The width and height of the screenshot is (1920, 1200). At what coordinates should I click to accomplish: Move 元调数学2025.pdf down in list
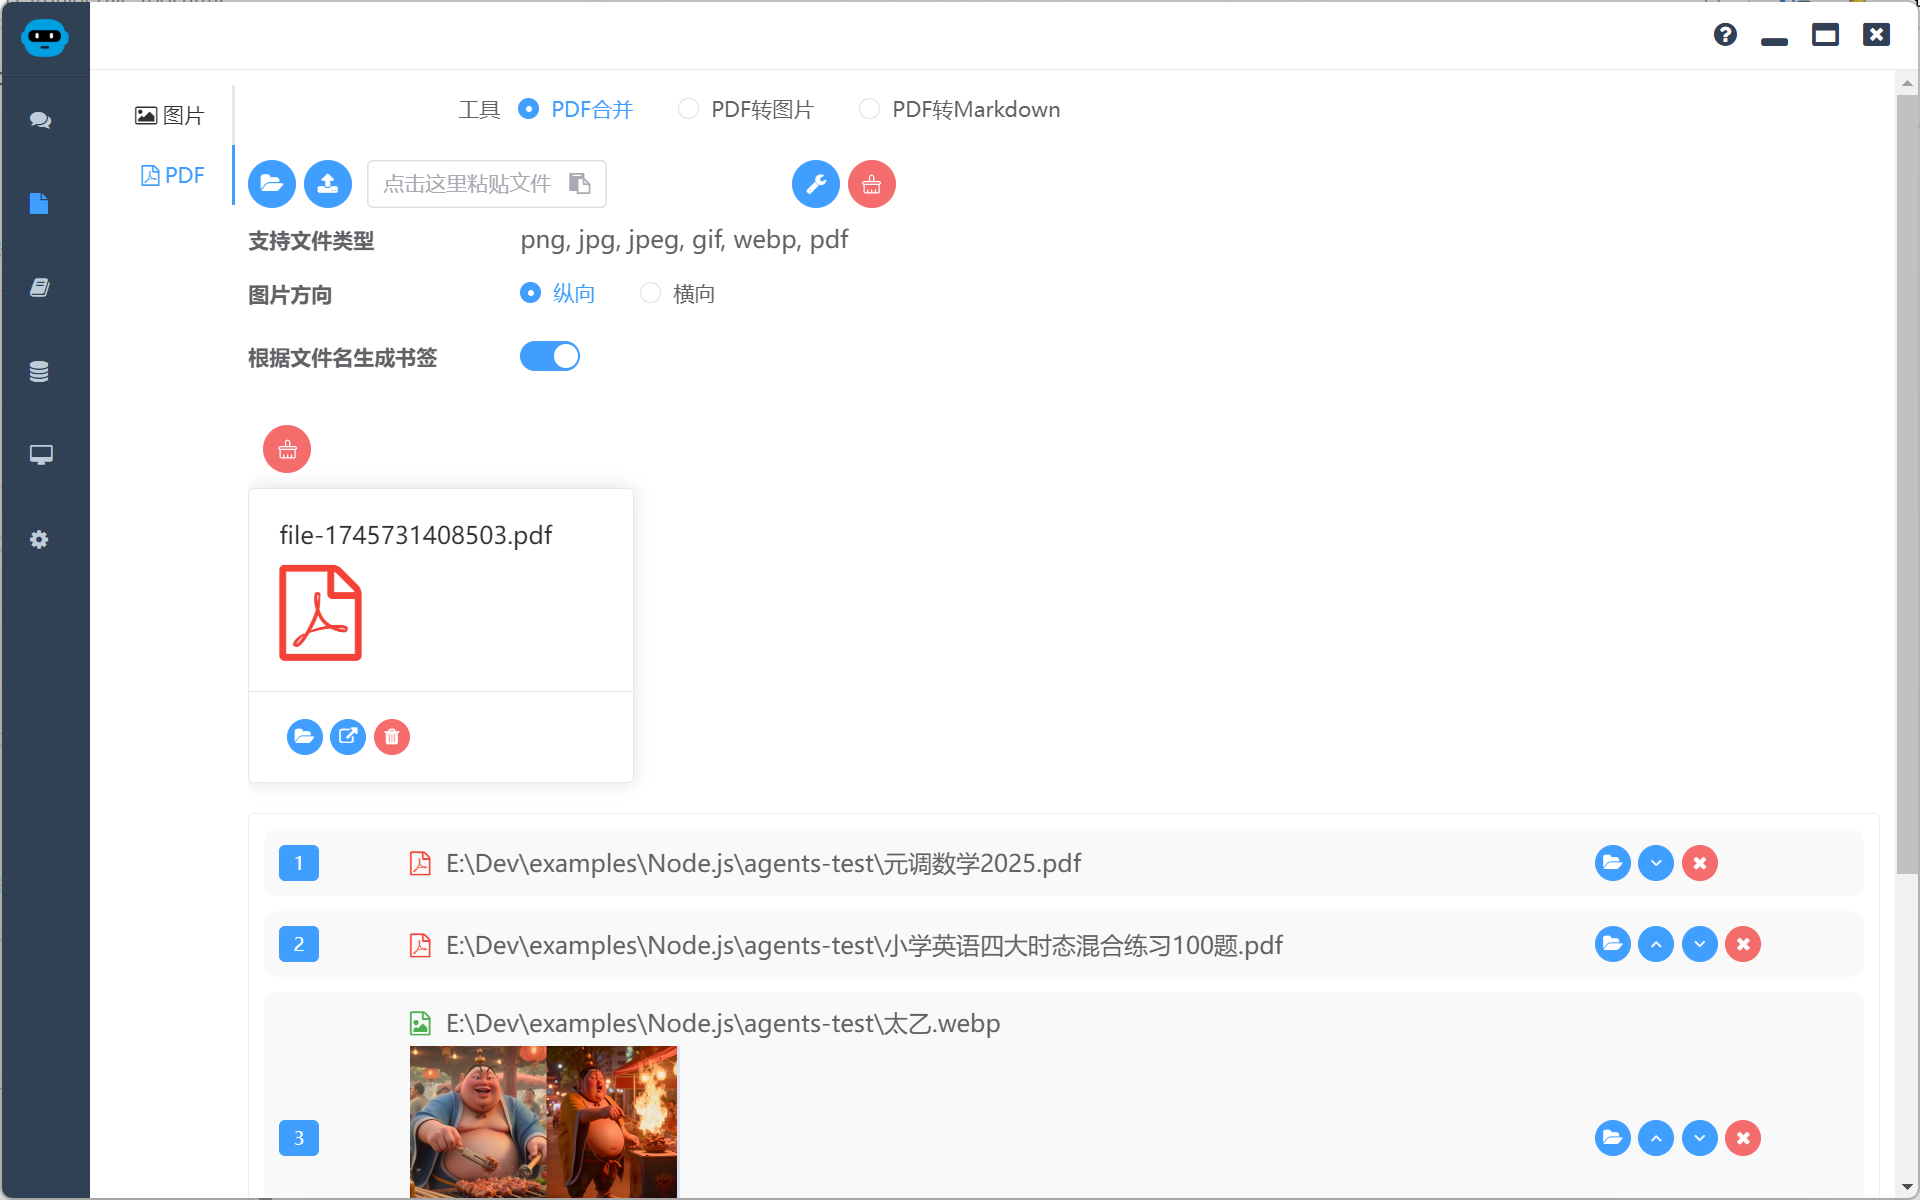1656,863
